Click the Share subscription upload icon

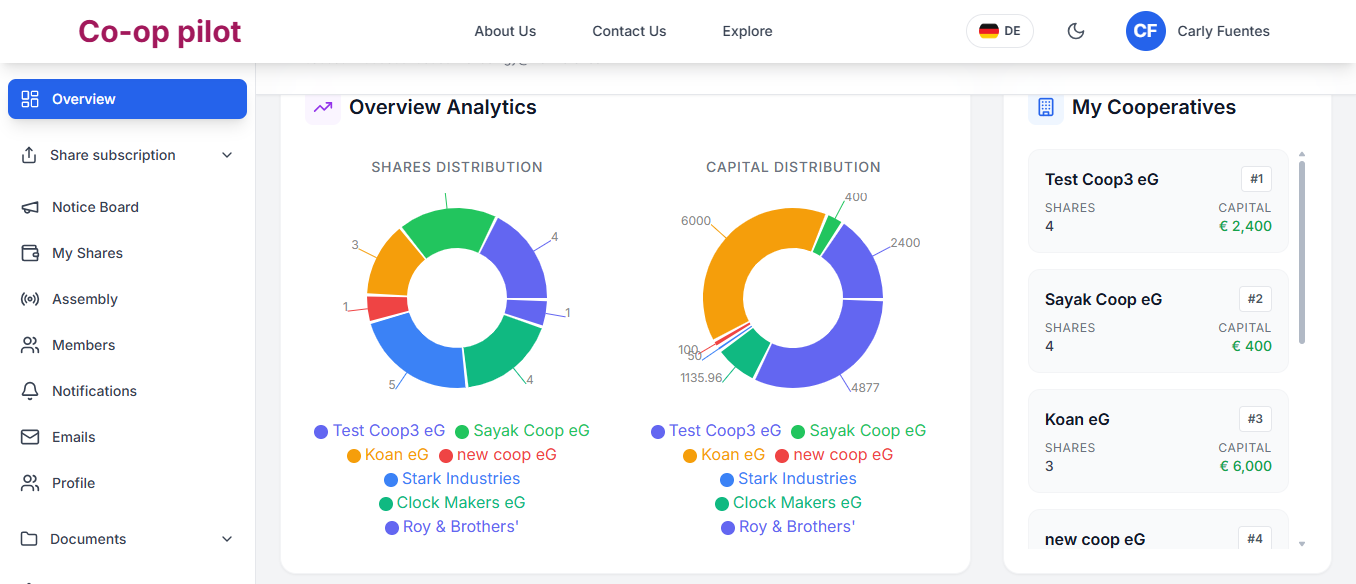click(28, 155)
